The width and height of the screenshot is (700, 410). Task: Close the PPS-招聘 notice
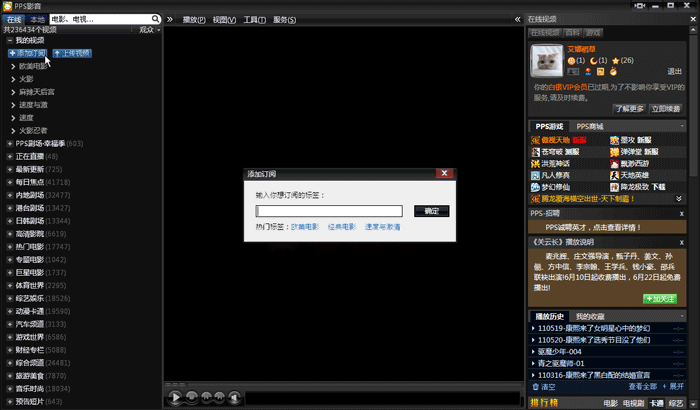(682, 213)
